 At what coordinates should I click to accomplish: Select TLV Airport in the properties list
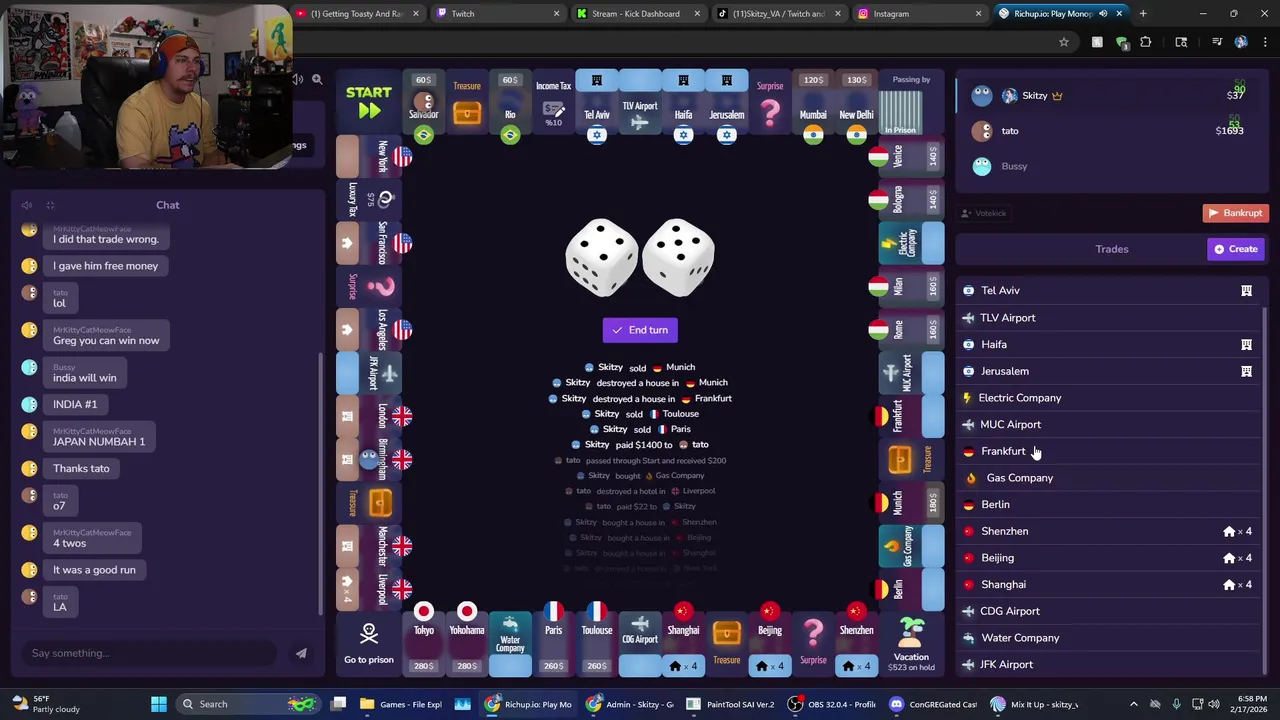(x=1107, y=318)
